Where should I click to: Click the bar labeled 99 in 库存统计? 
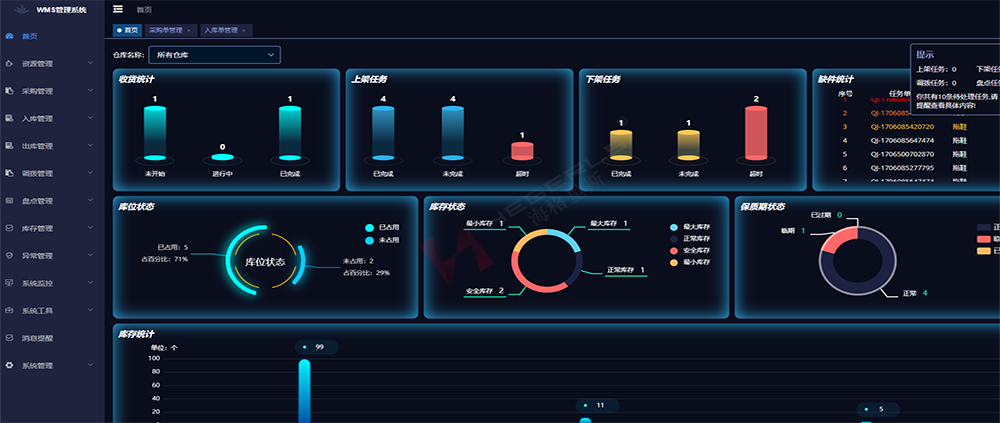[304, 390]
